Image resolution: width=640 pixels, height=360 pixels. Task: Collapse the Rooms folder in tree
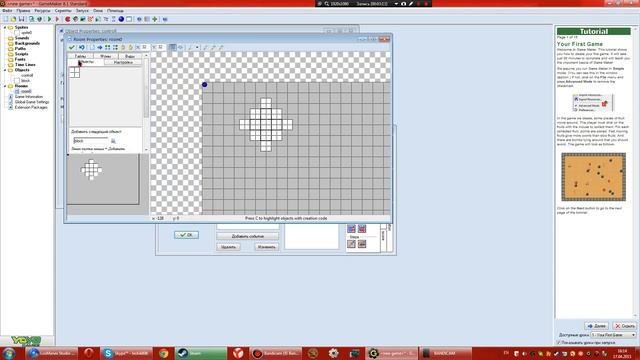tap(5, 86)
